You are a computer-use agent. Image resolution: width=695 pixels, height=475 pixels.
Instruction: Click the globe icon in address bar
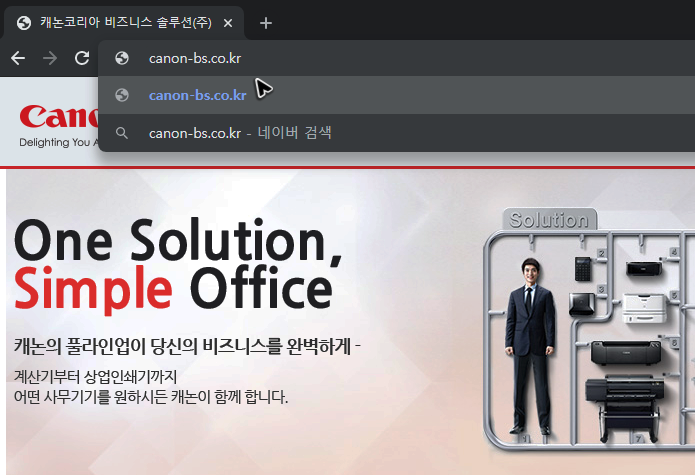pyautogui.click(x=122, y=58)
